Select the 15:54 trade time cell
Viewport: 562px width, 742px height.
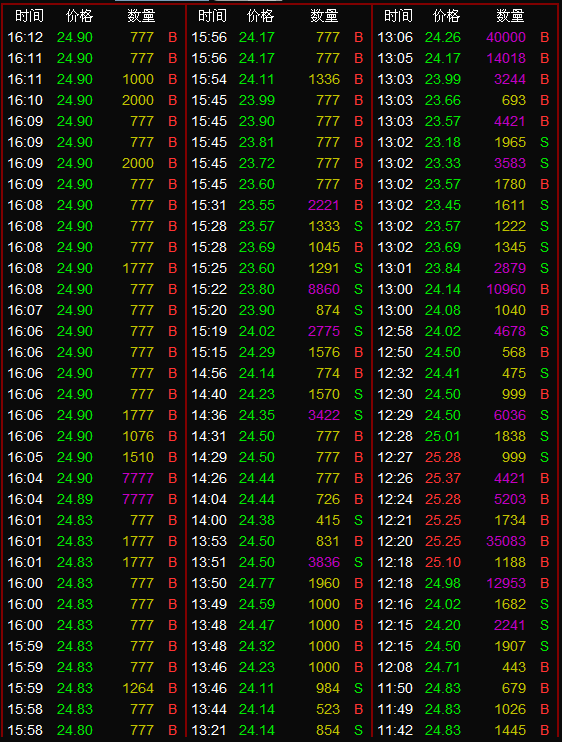click(209, 79)
